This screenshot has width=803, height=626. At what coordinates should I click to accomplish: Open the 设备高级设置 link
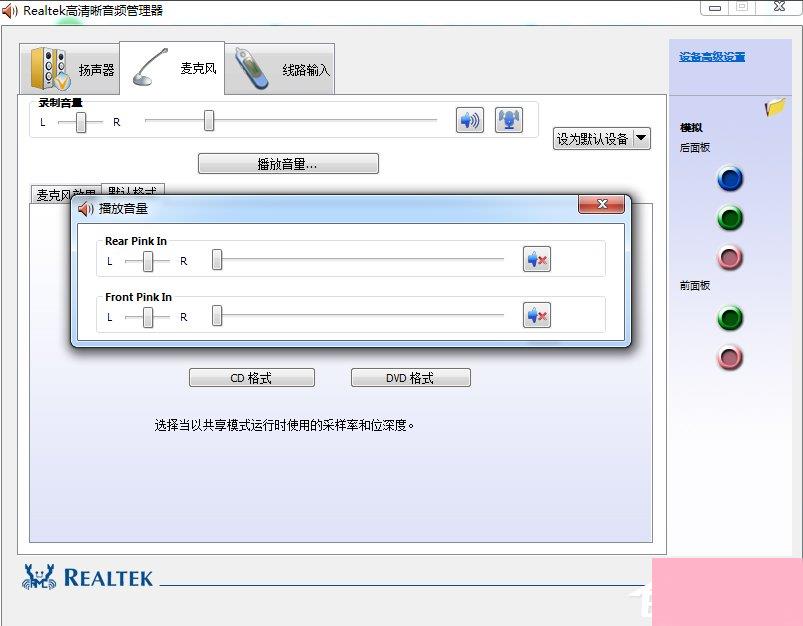(712, 56)
